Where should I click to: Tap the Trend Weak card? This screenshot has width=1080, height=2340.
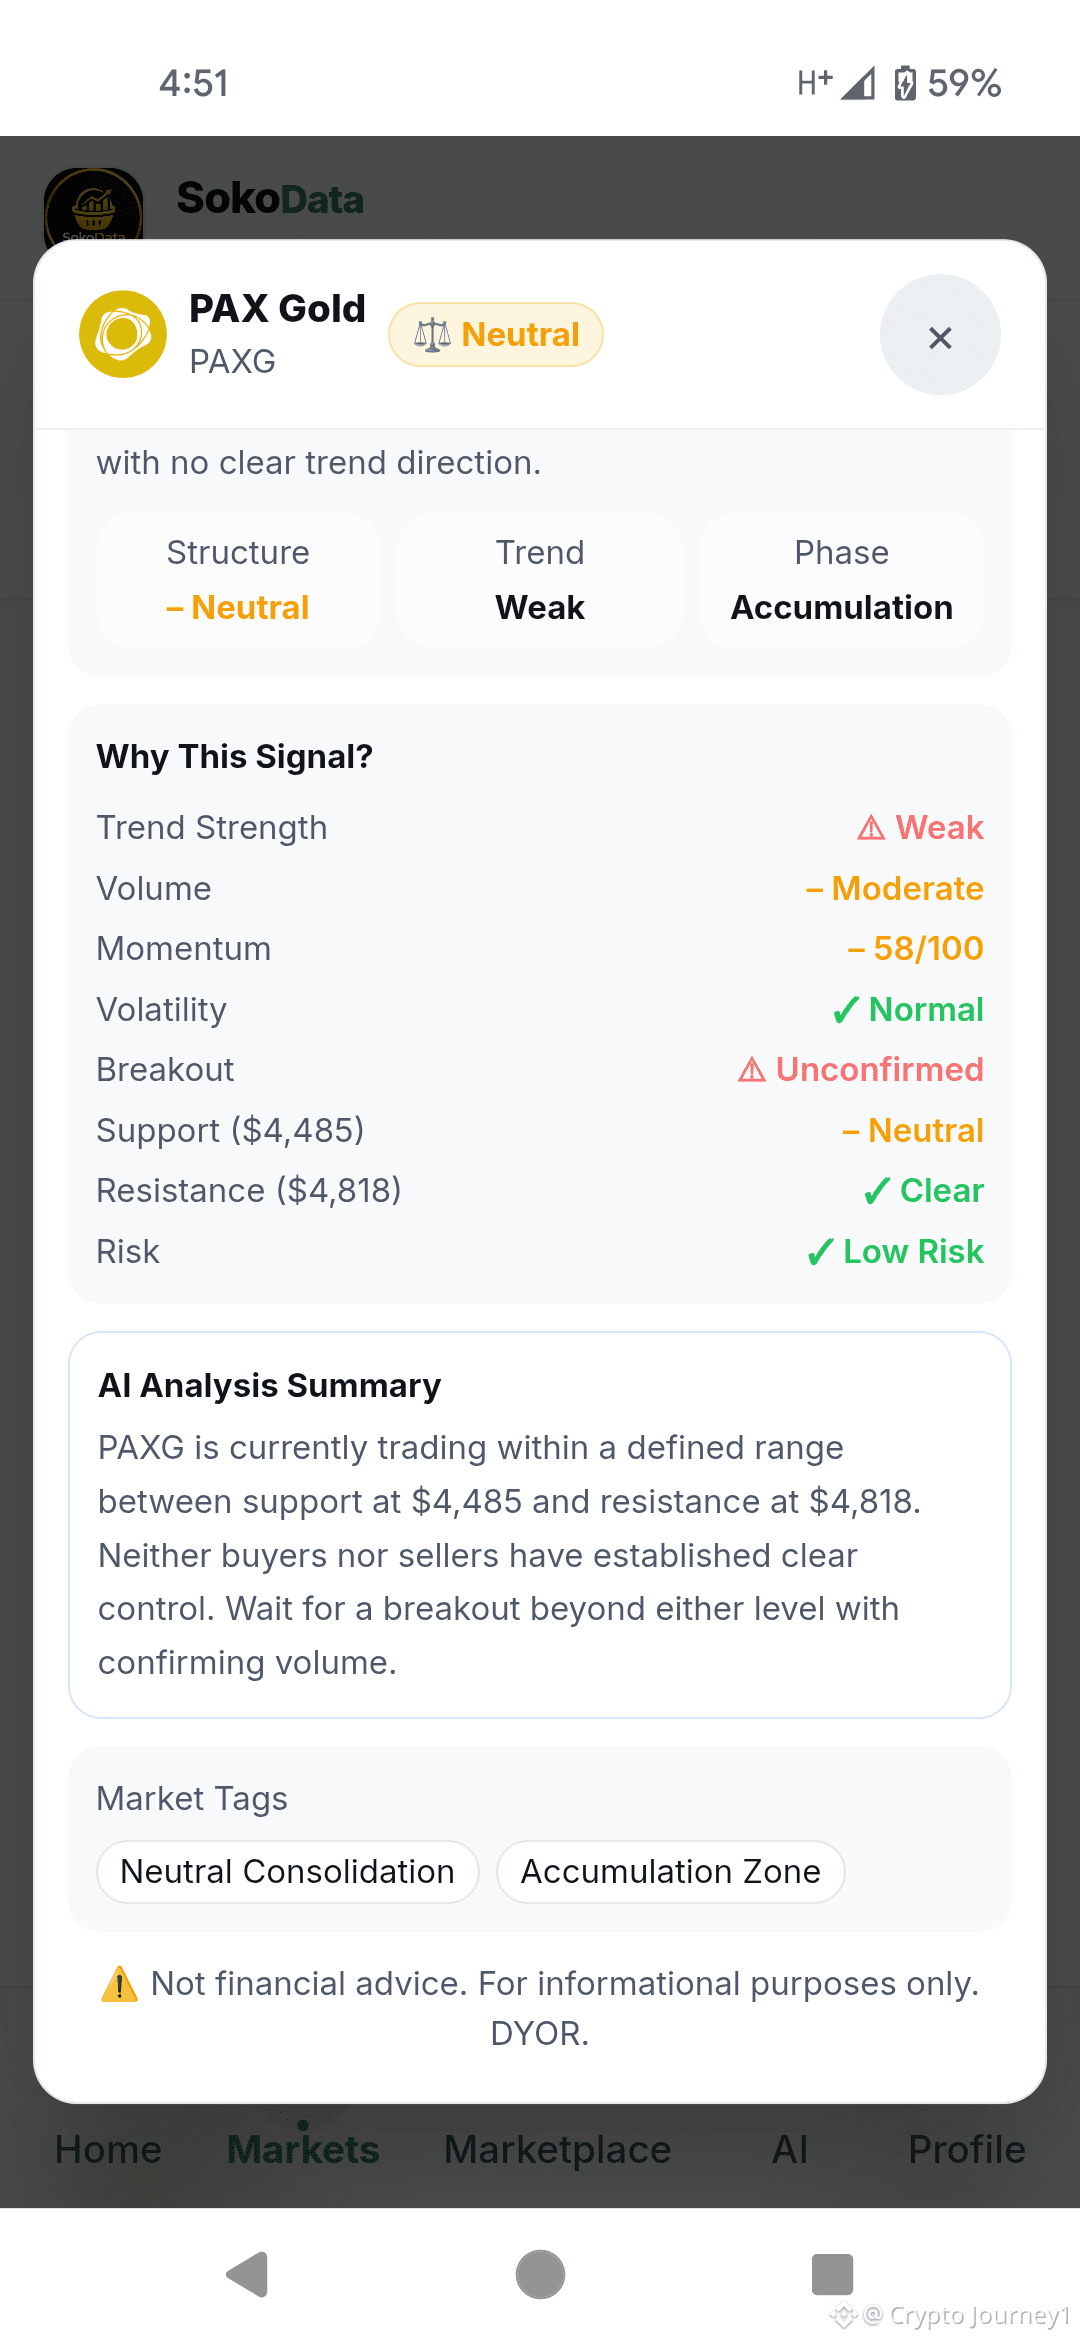point(540,580)
